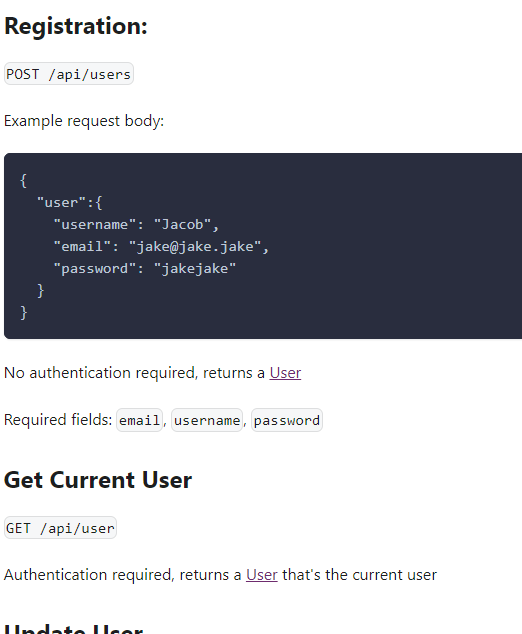Image resolution: width=522 pixels, height=634 pixels.
Task: Click the opening brace of JSON block
Action: [x=23, y=181]
